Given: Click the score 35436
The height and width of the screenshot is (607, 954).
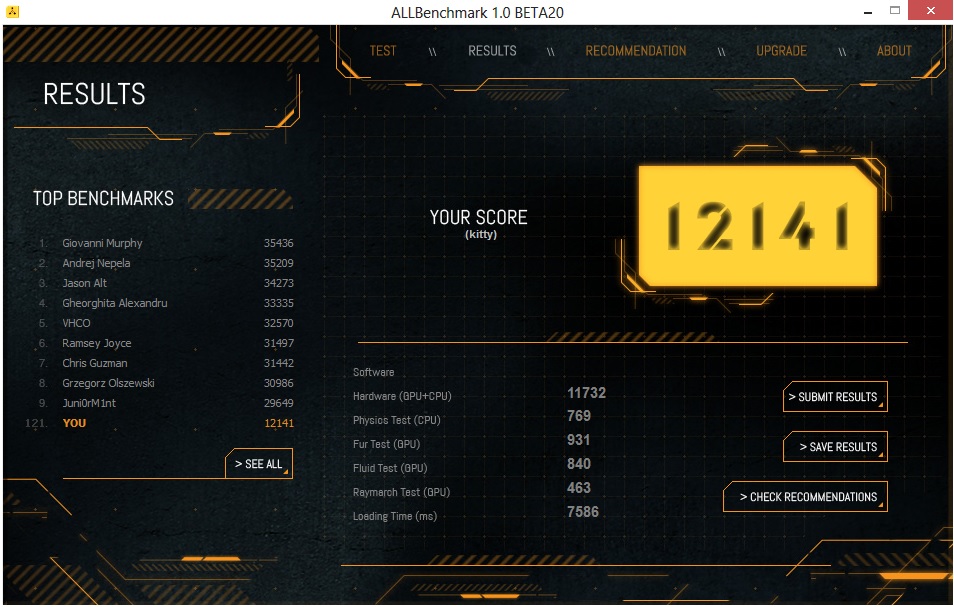Looking at the screenshot, I should tap(279, 243).
